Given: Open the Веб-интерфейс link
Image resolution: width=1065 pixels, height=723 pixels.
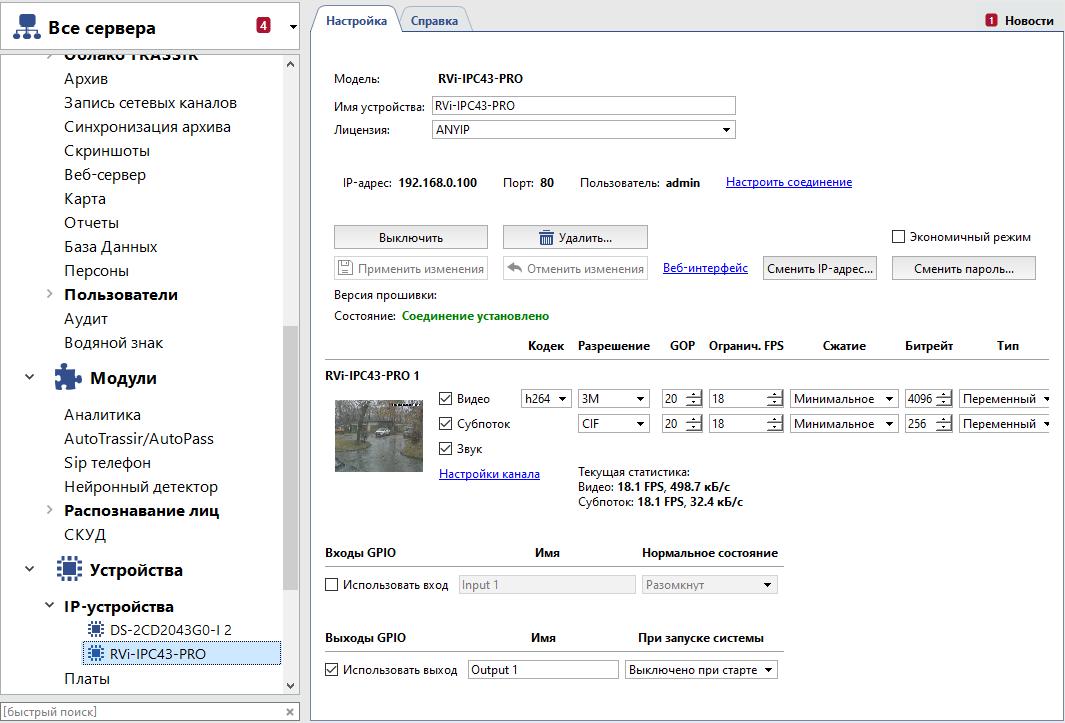Looking at the screenshot, I should click(x=705, y=268).
